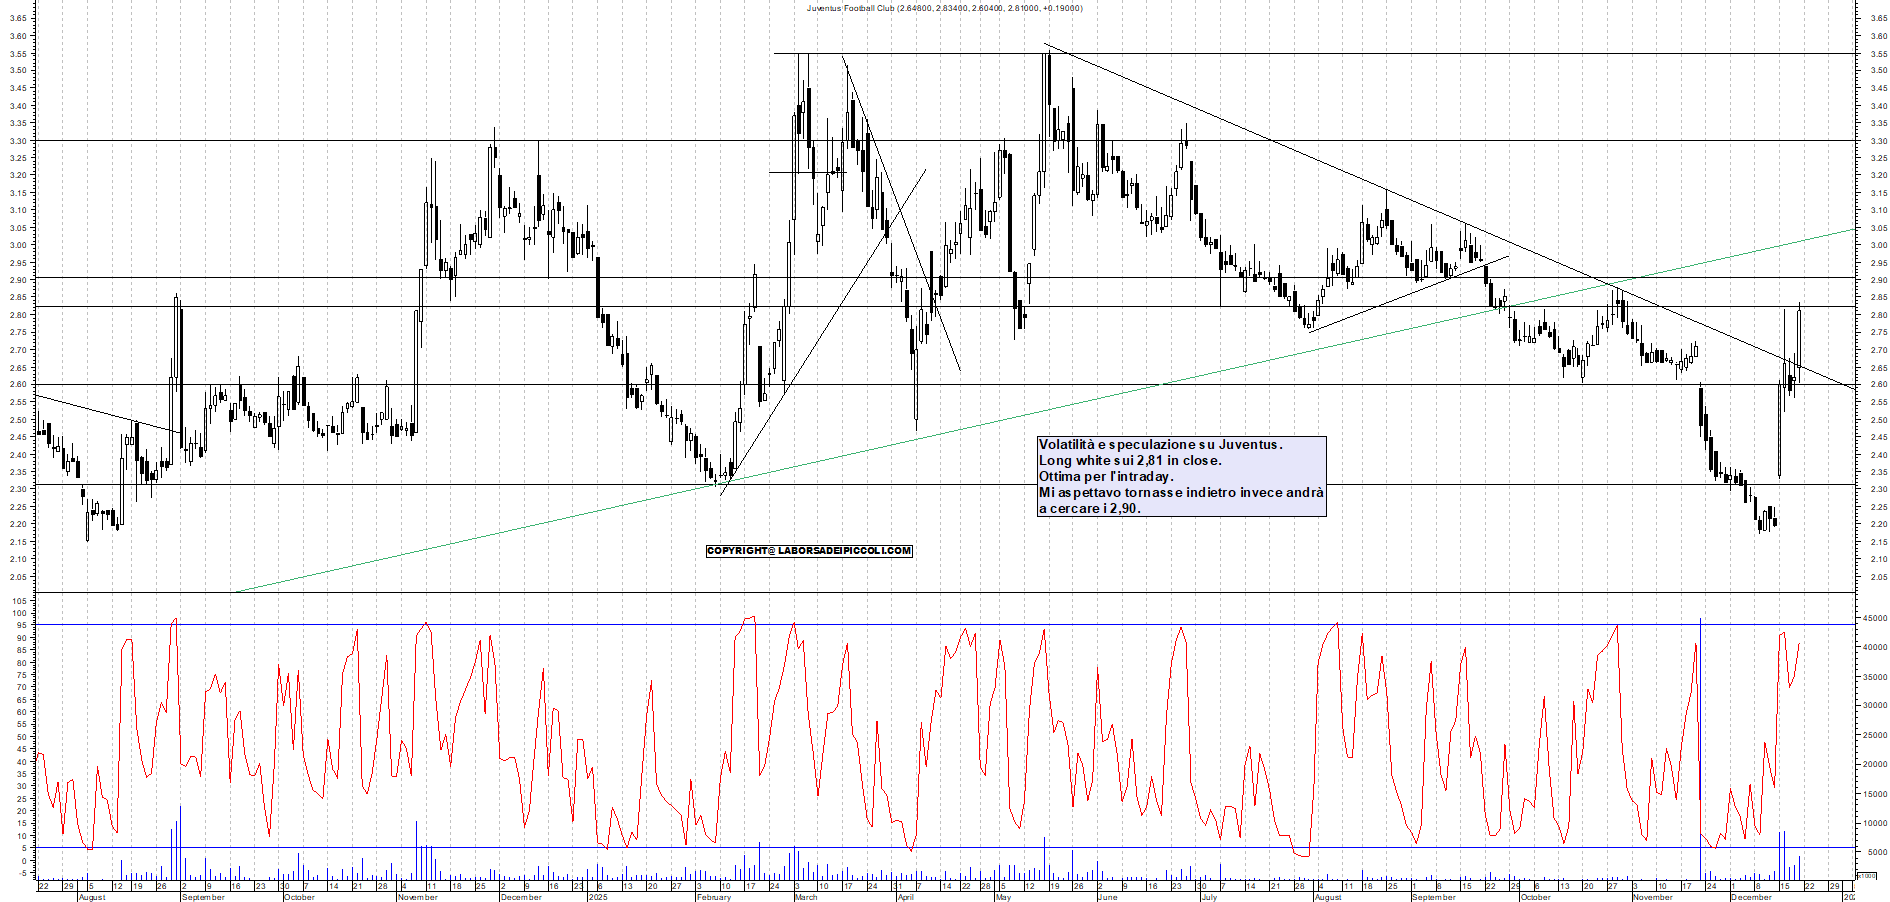Click the 2.30 price label on left axis
The image size is (1890, 902).
[18, 489]
